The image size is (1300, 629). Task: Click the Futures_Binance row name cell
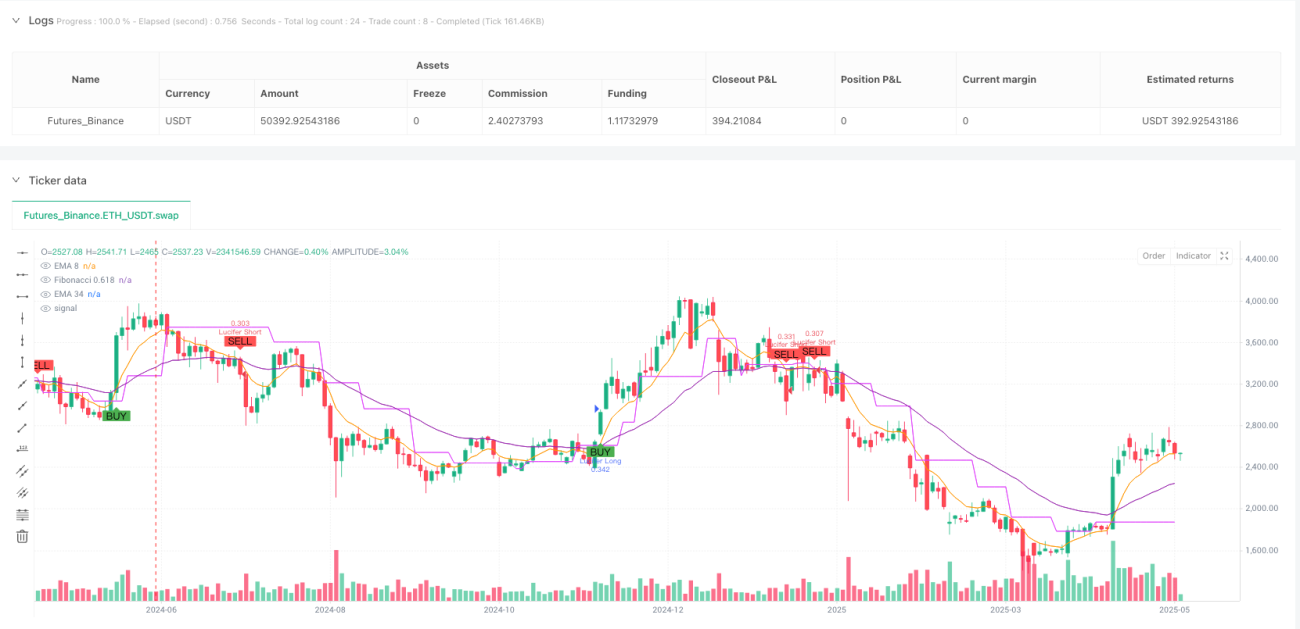click(x=86, y=121)
